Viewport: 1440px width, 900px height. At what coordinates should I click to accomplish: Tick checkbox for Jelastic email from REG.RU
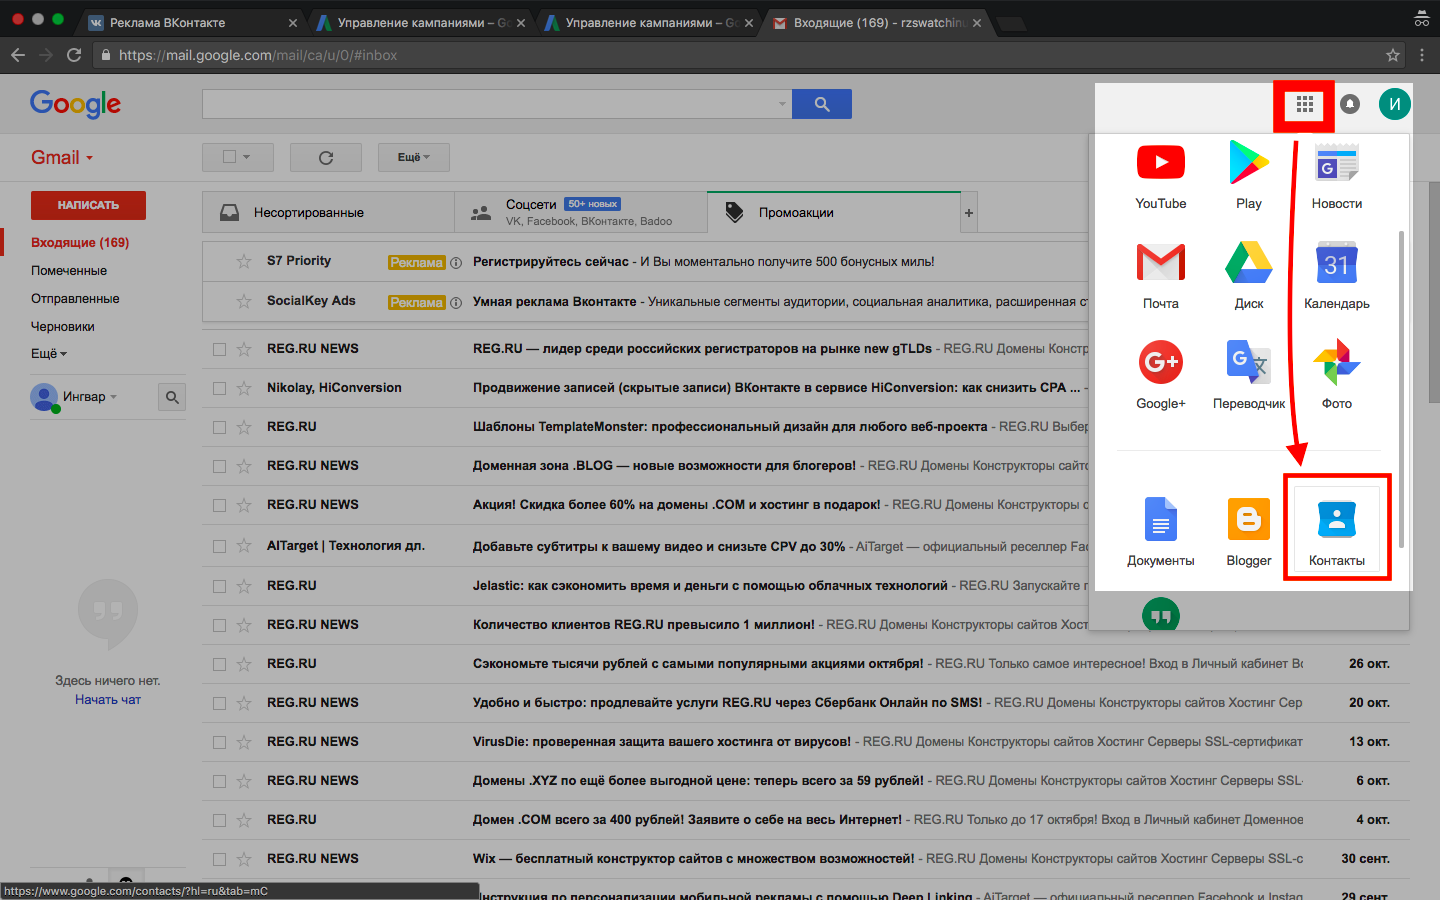click(x=219, y=586)
